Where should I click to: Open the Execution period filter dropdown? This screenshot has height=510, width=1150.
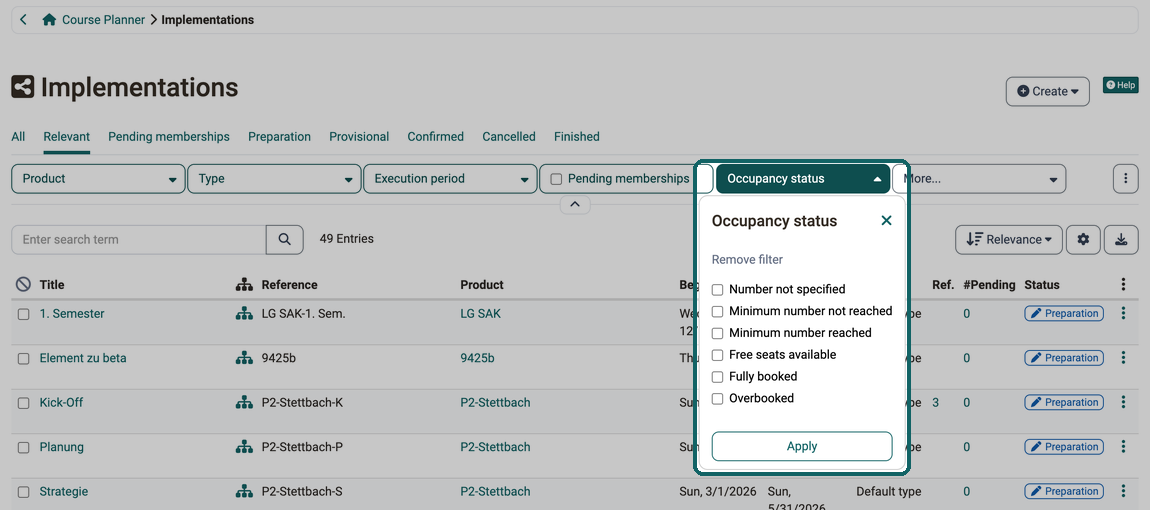click(x=450, y=178)
